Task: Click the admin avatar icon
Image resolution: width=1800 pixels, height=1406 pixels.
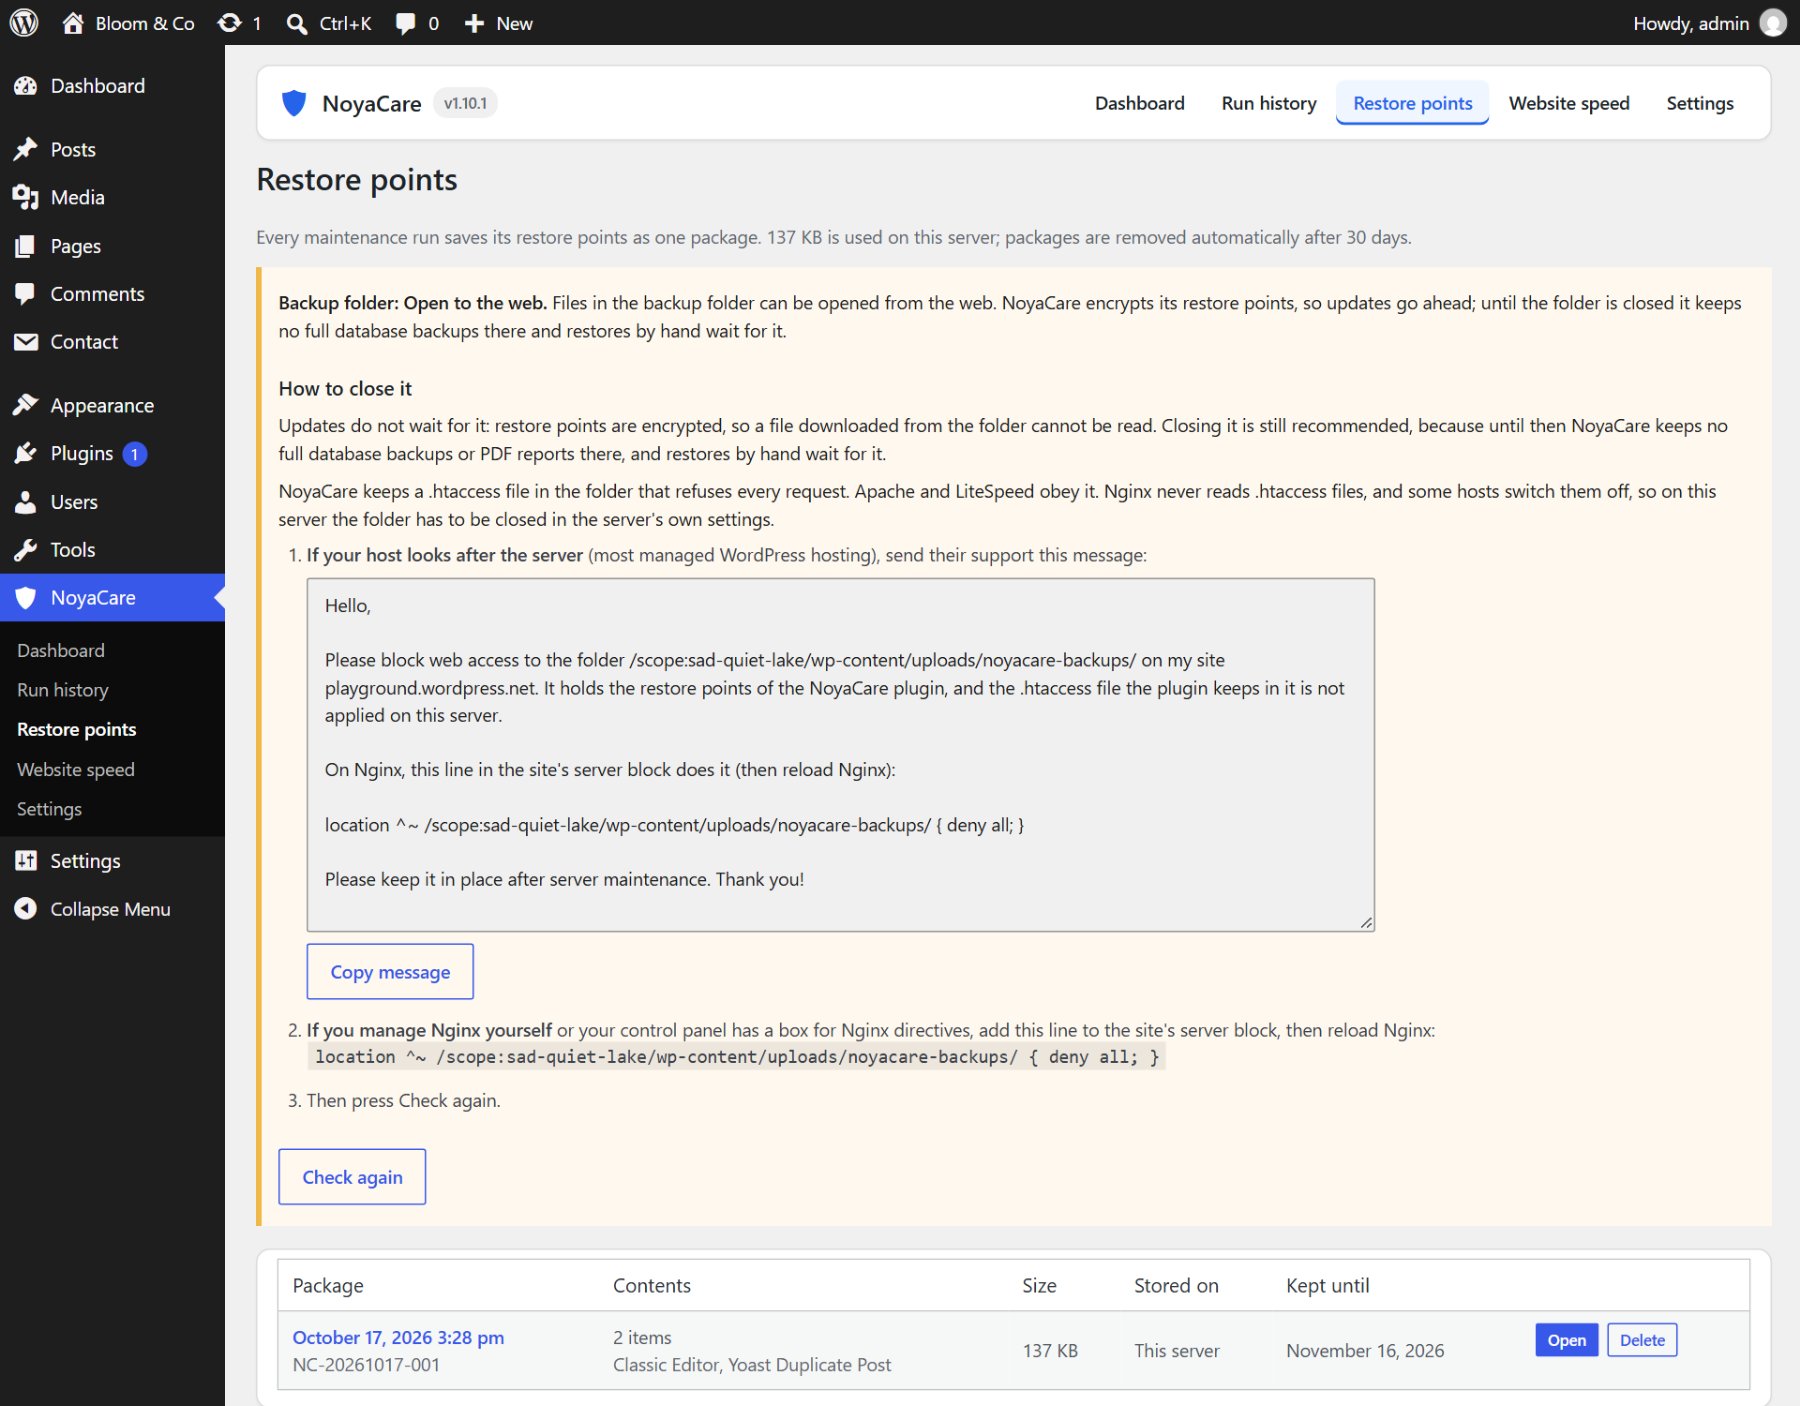Action: [x=1773, y=22]
